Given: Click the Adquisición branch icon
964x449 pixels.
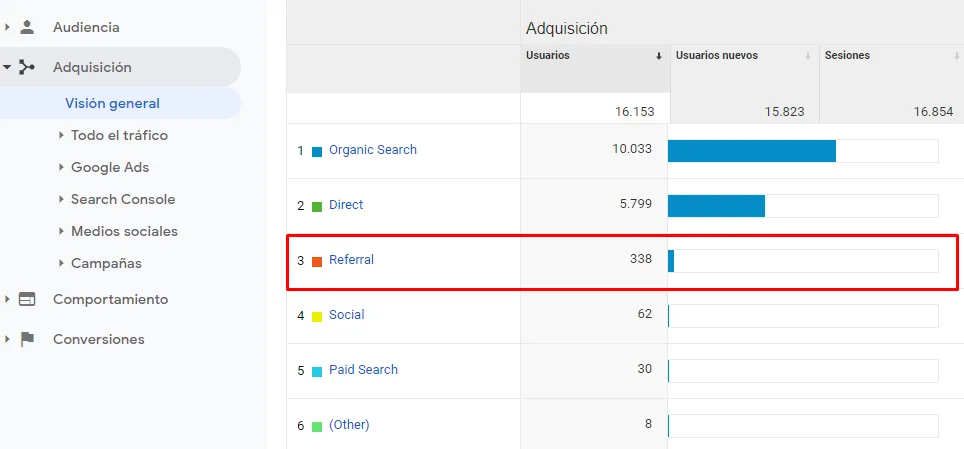Looking at the screenshot, I should click(x=27, y=67).
